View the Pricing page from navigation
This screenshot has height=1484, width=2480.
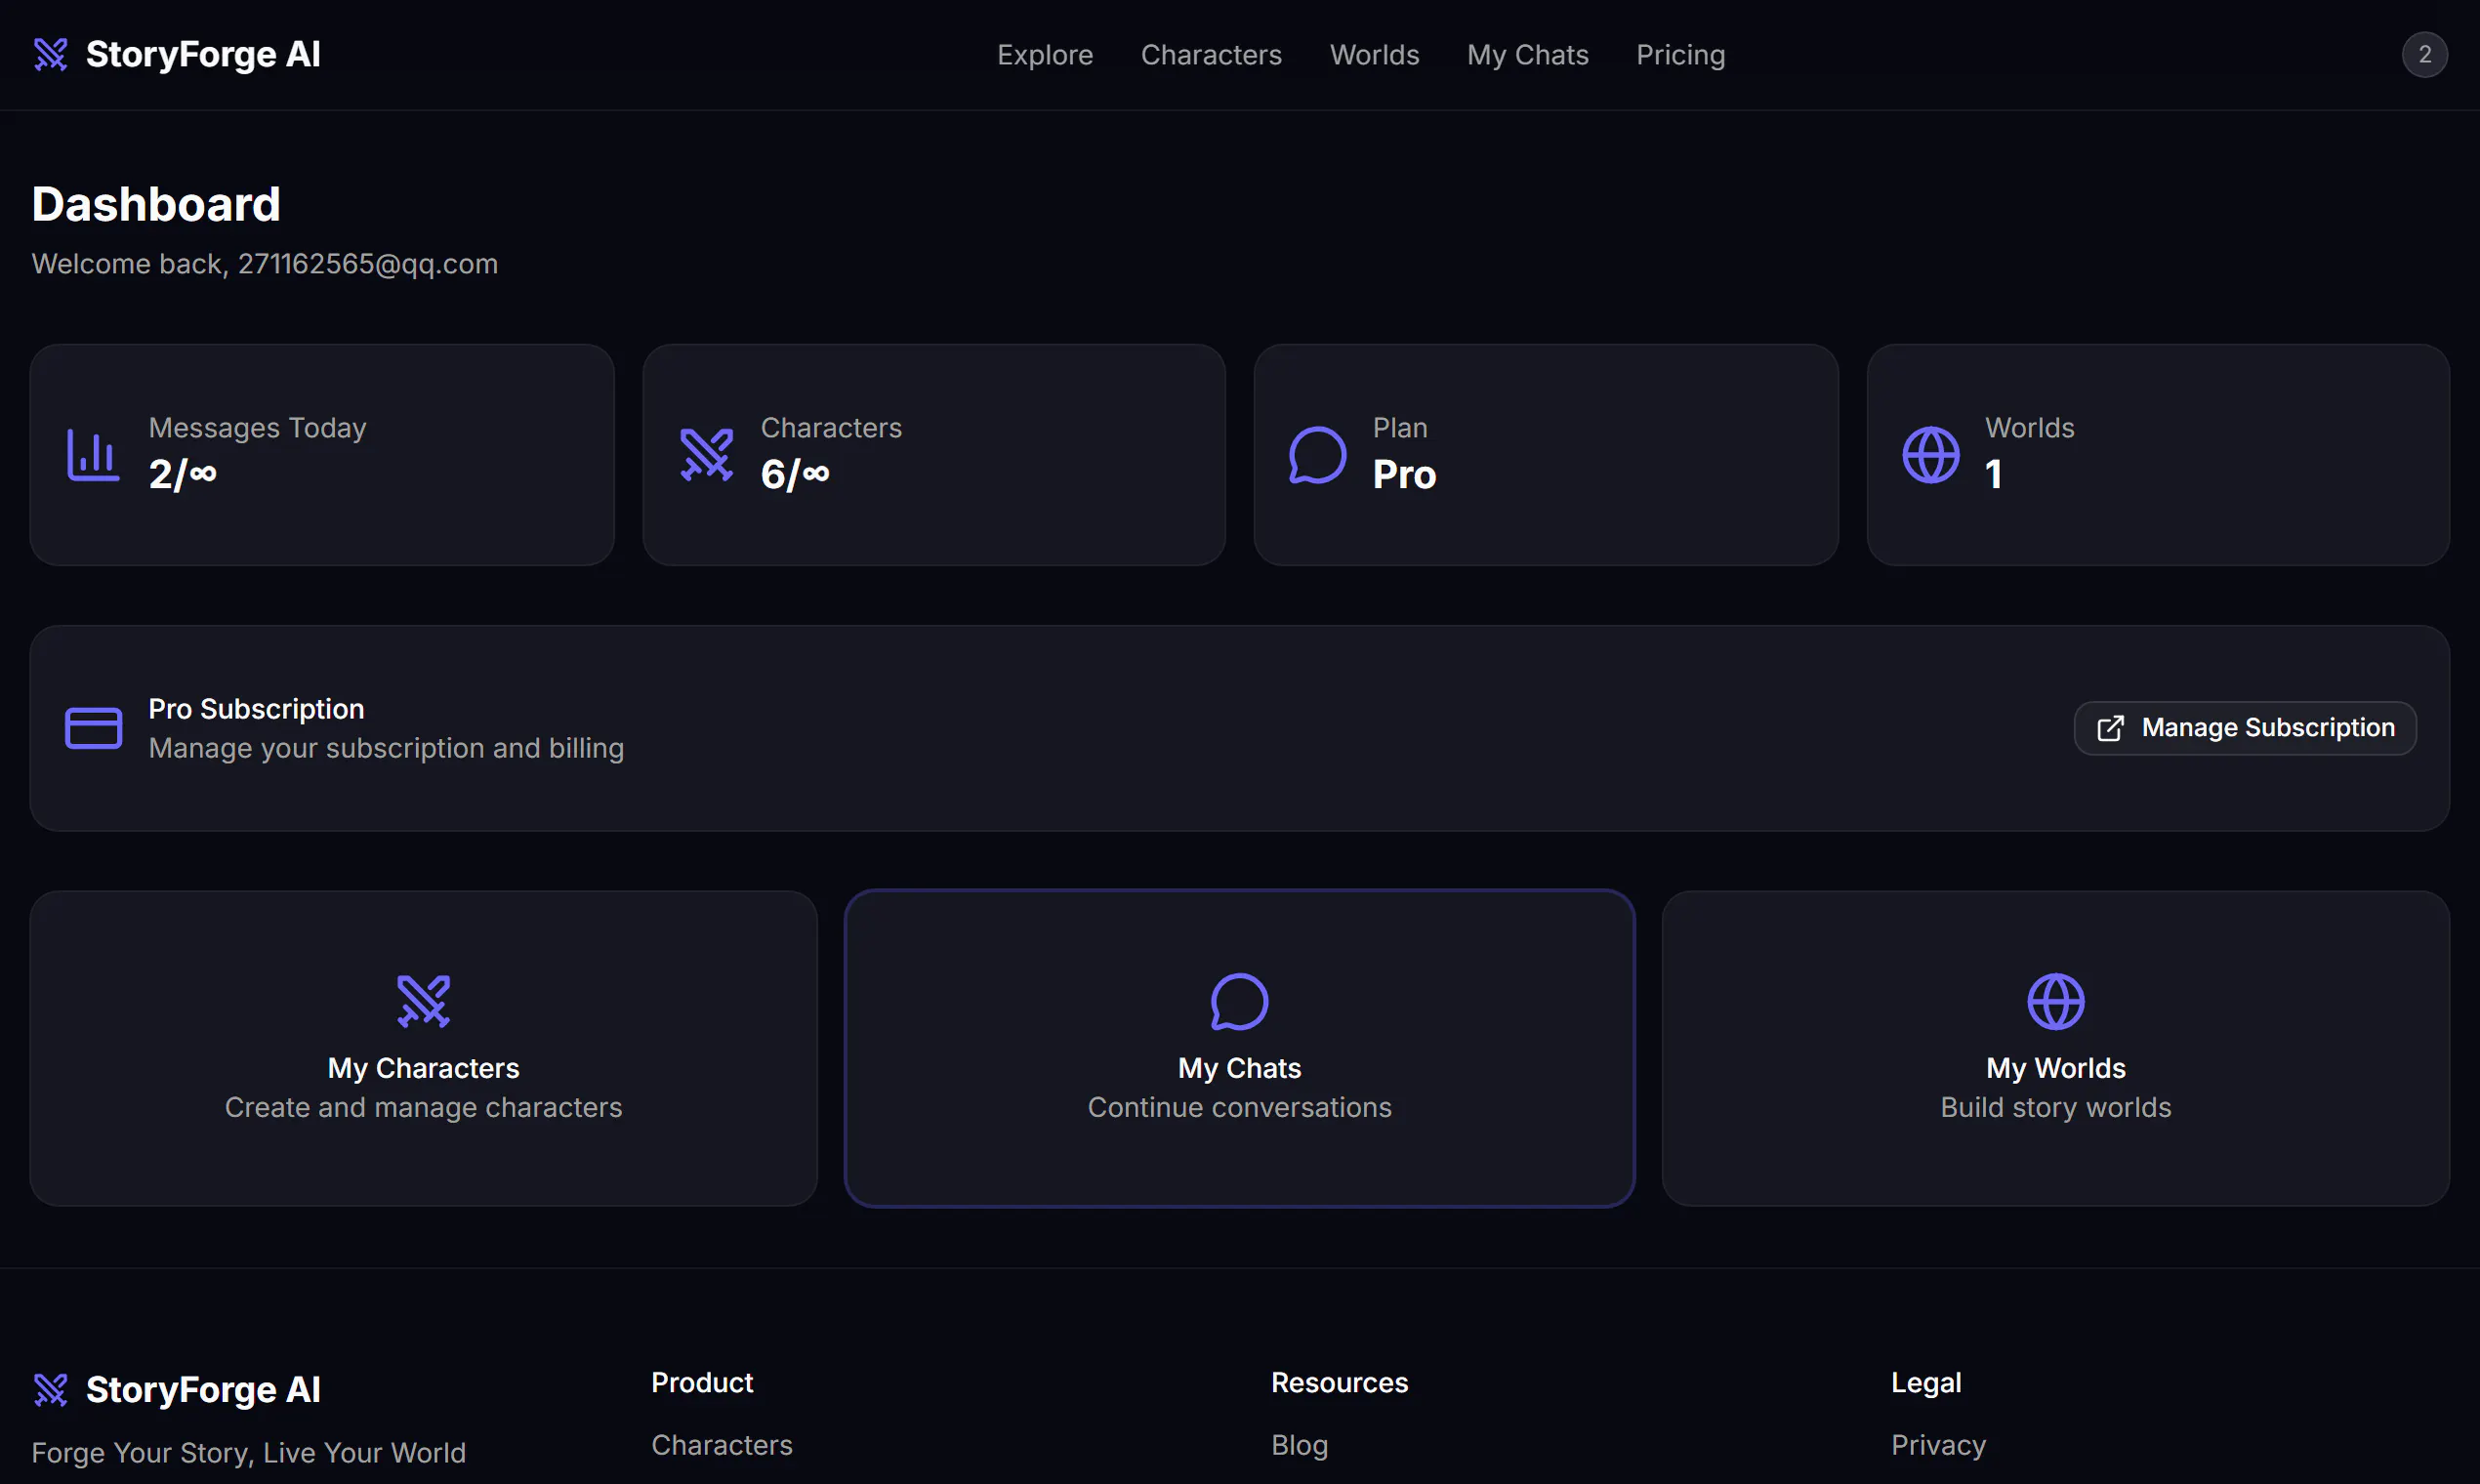click(1679, 54)
